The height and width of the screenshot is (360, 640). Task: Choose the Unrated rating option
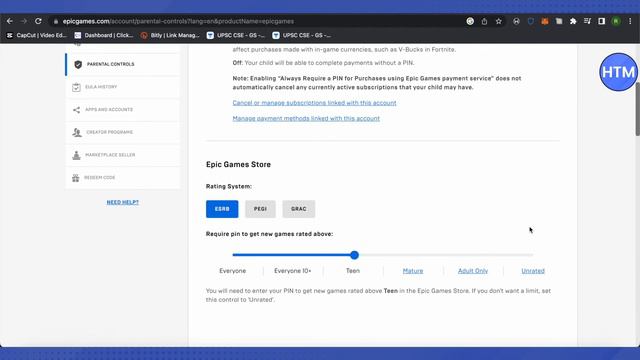(x=533, y=271)
